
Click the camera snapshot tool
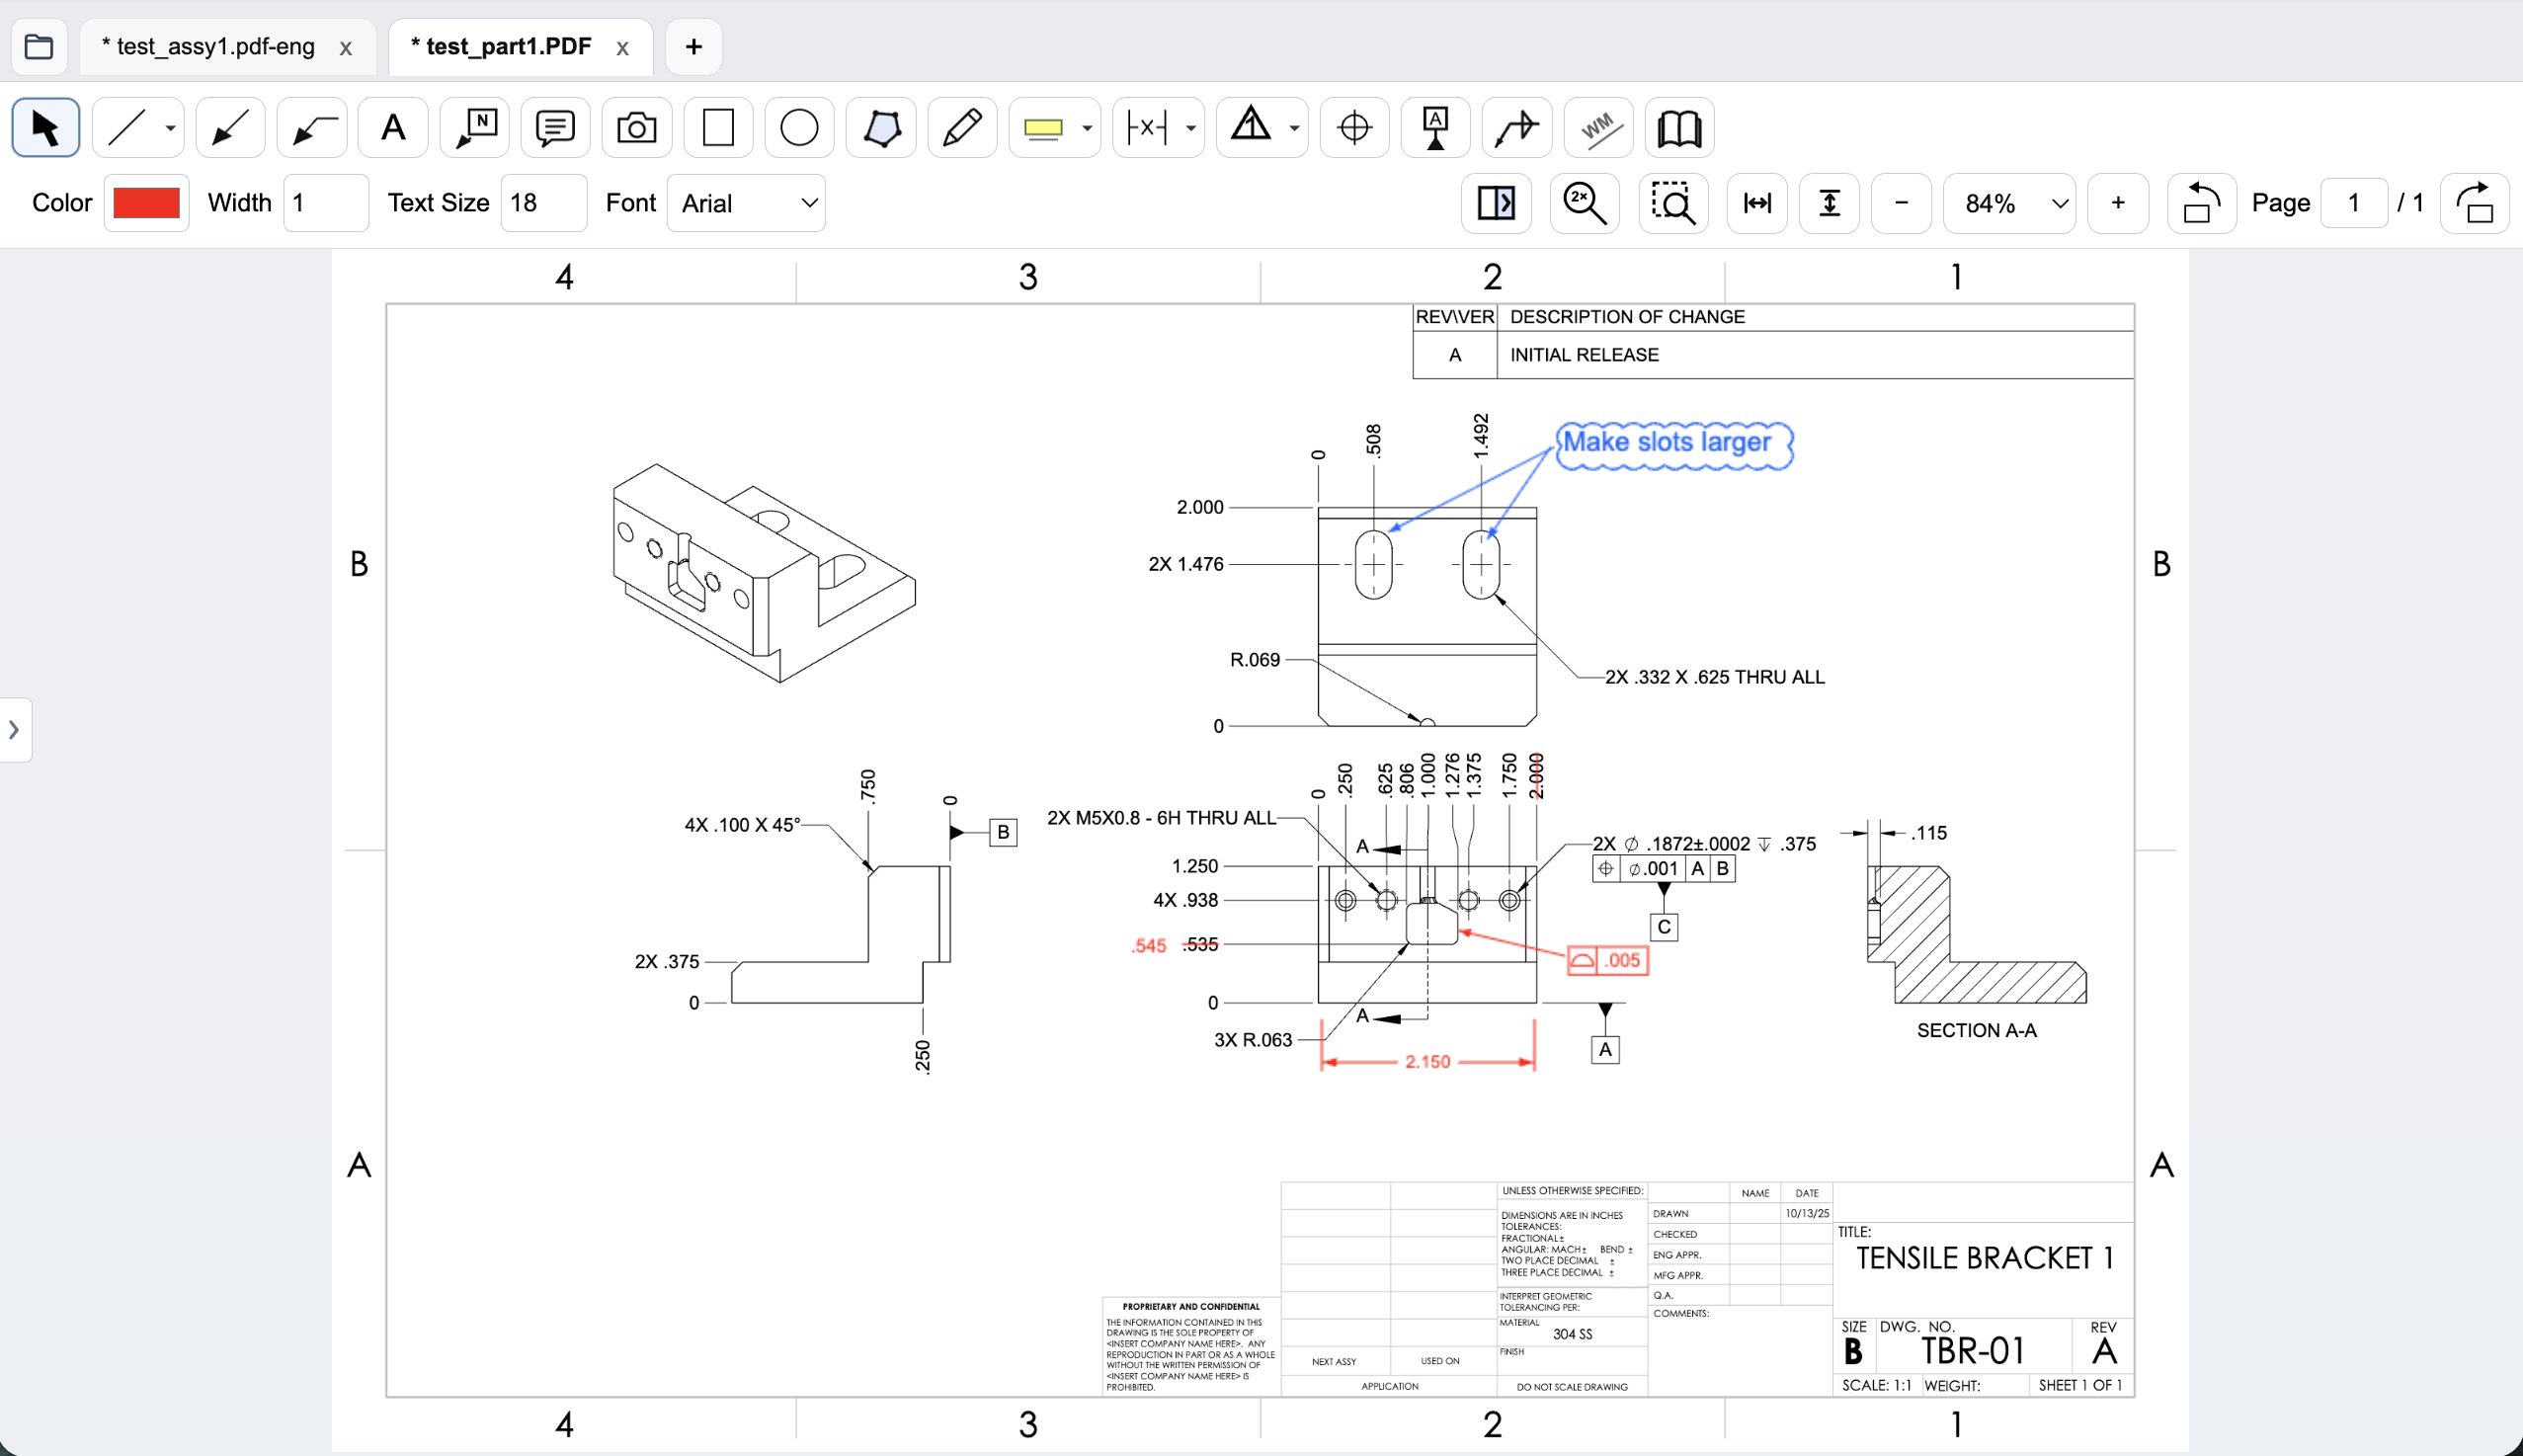click(x=636, y=127)
